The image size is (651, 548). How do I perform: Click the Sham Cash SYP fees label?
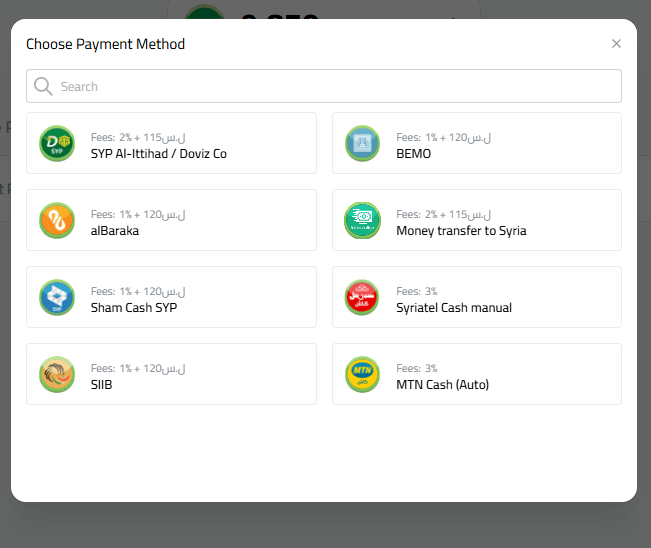(x=138, y=291)
